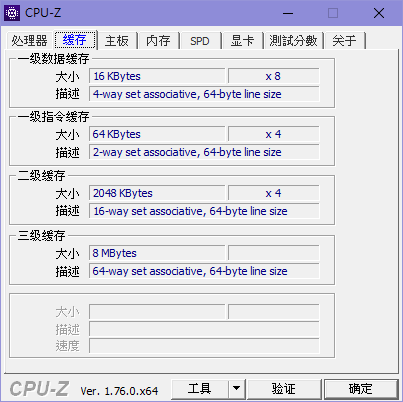Click the empty count field in 三级缓存
The image size is (403, 402).
point(273,253)
